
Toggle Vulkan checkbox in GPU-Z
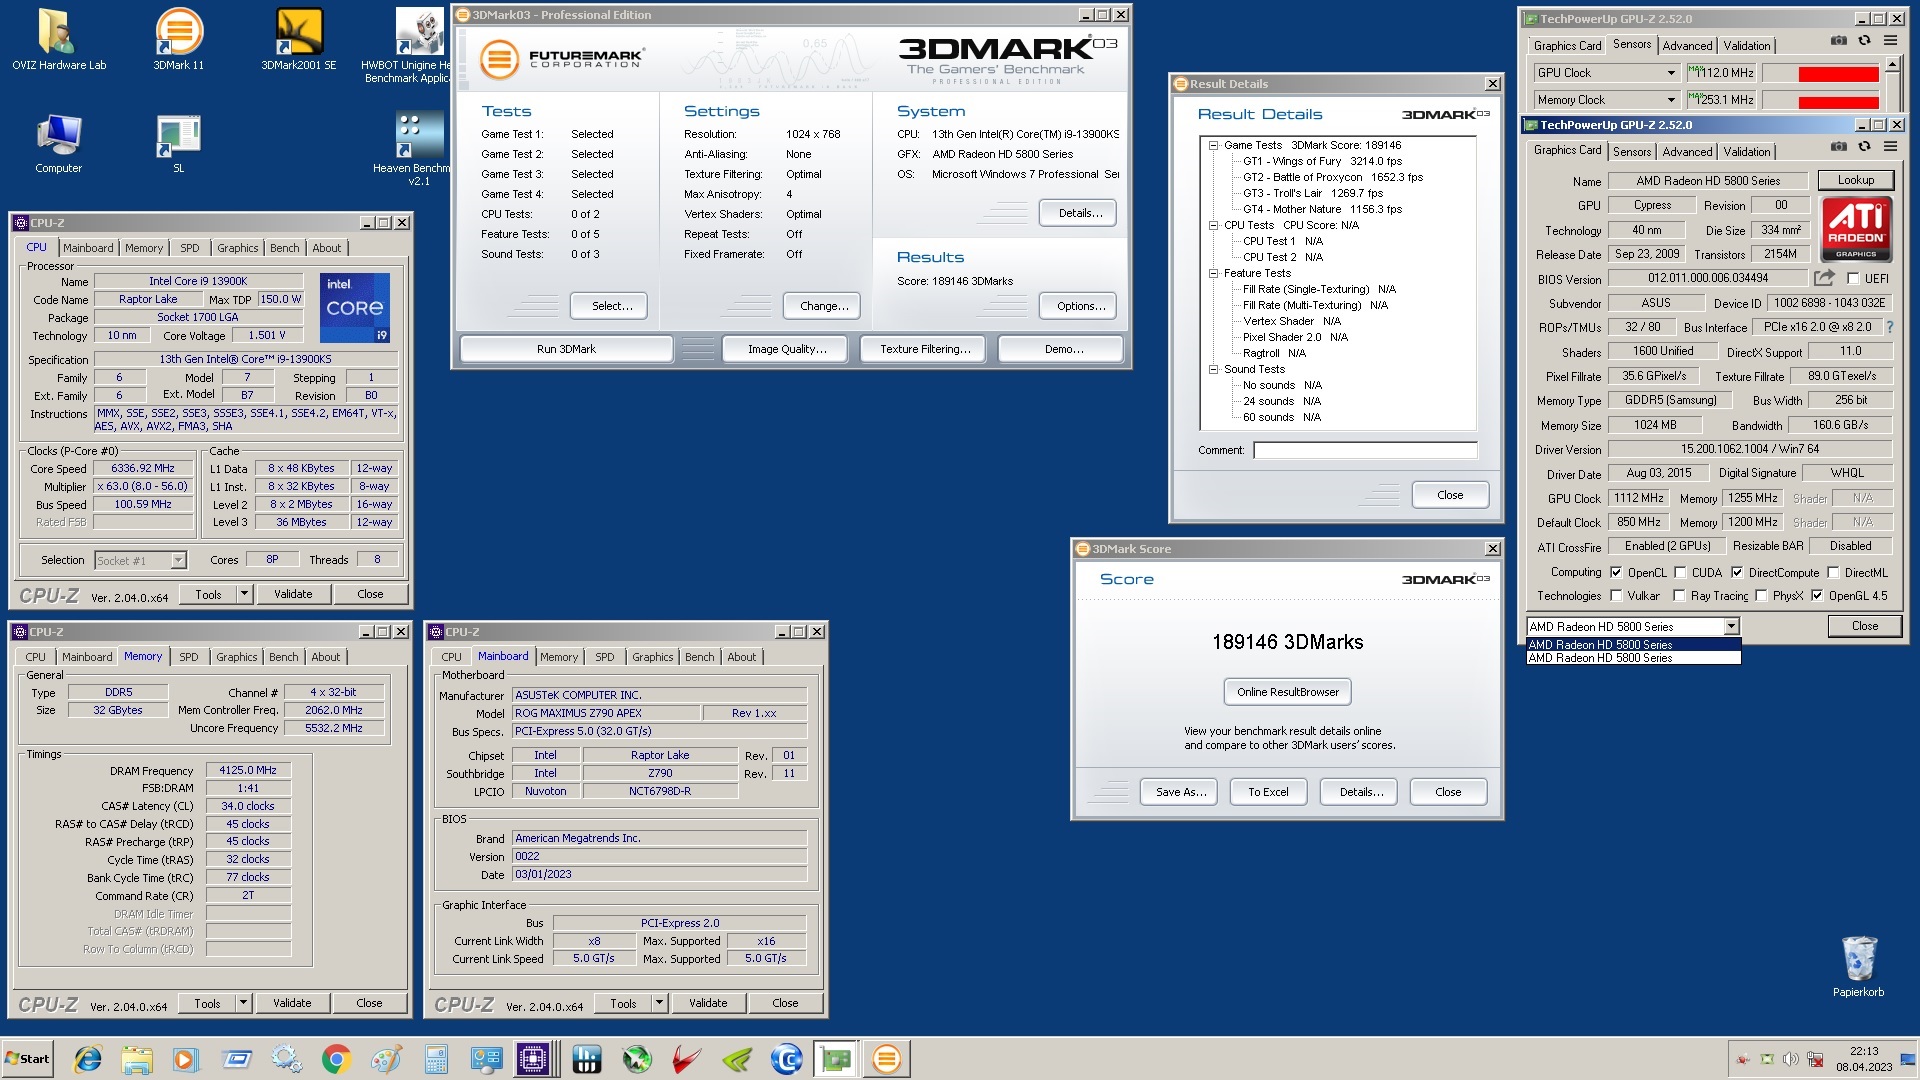(x=1616, y=596)
